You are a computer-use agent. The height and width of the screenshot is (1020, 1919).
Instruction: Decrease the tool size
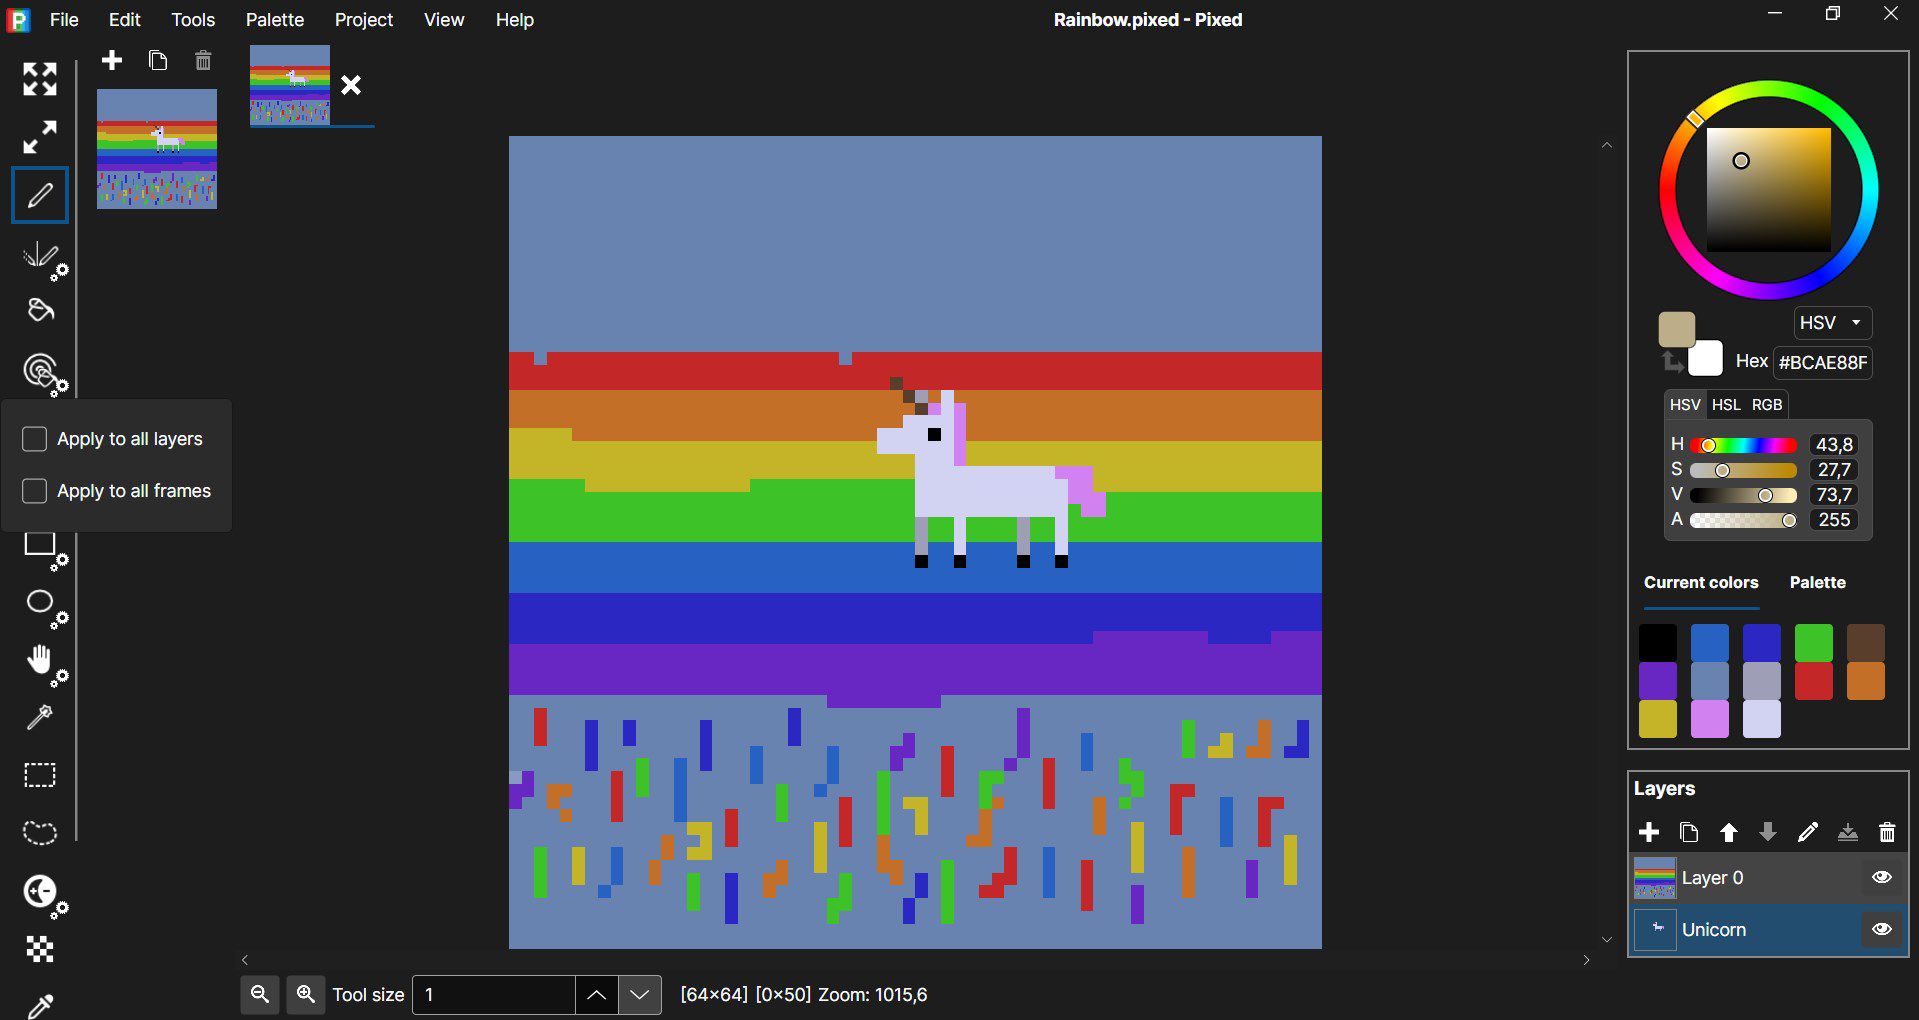coord(640,995)
